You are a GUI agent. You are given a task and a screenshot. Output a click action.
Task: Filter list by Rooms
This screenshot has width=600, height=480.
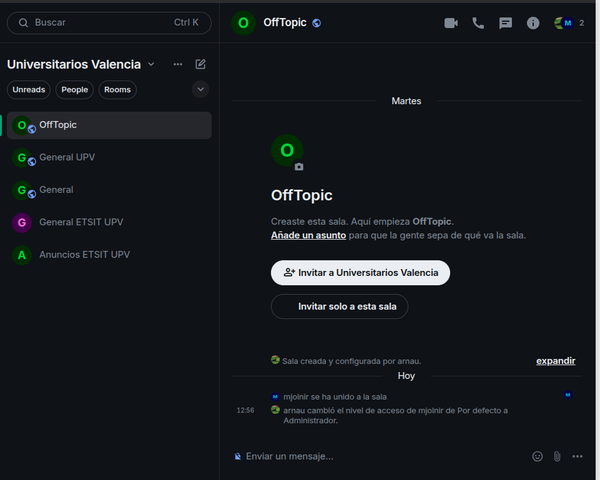click(117, 90)
